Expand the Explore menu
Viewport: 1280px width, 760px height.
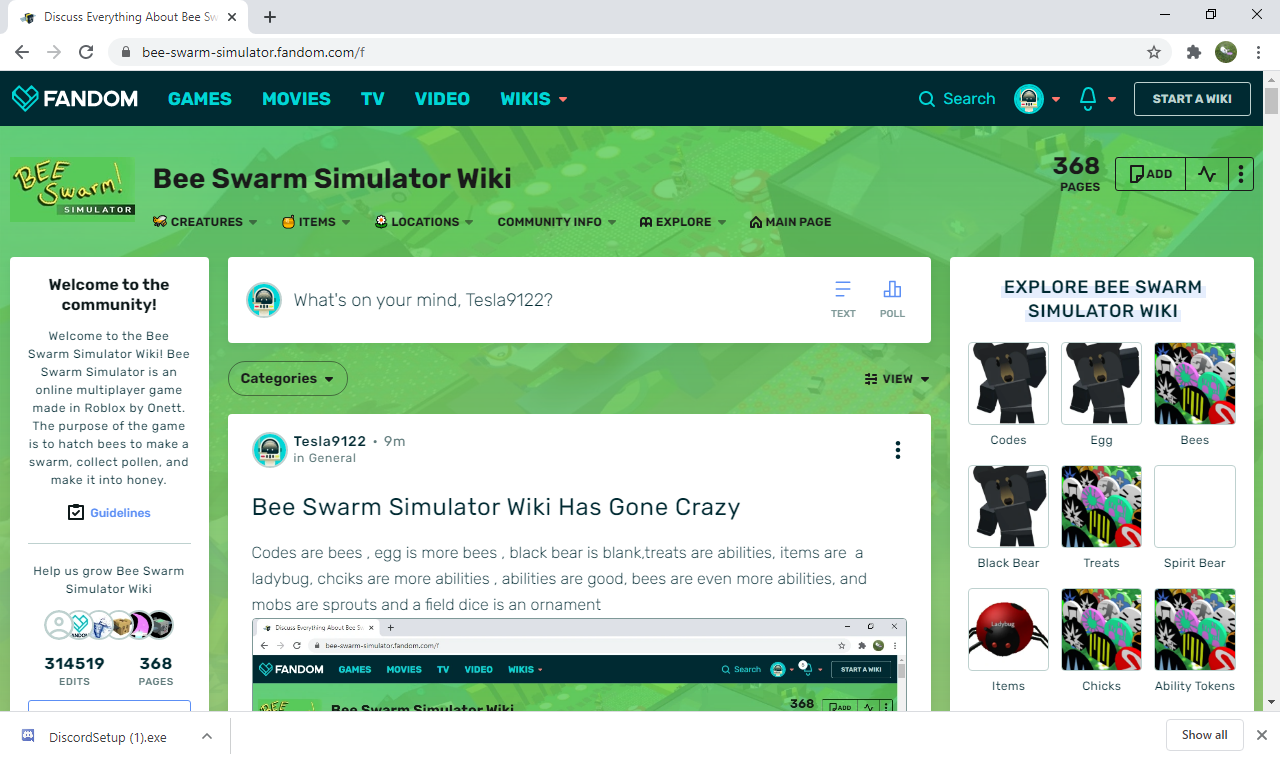tap(683, 222)
